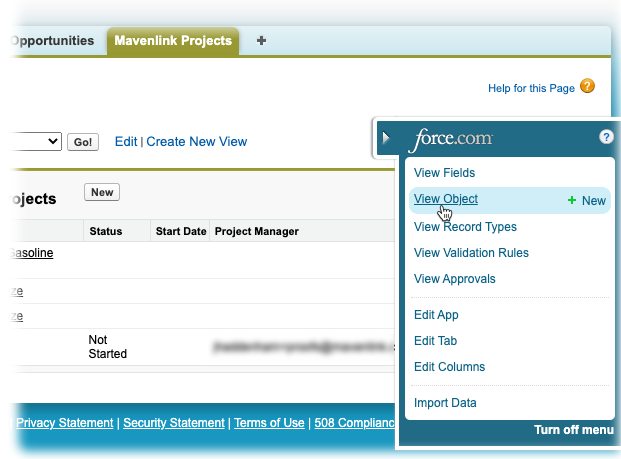Choose Edit Columns in the menu
The width and height of the screenshot is (621, 459).
[450, 367]
